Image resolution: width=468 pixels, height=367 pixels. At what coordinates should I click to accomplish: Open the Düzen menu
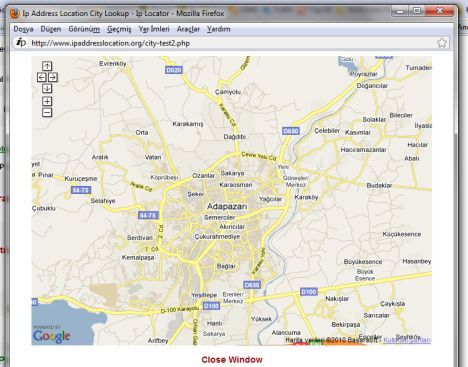(x=51, y=29)
